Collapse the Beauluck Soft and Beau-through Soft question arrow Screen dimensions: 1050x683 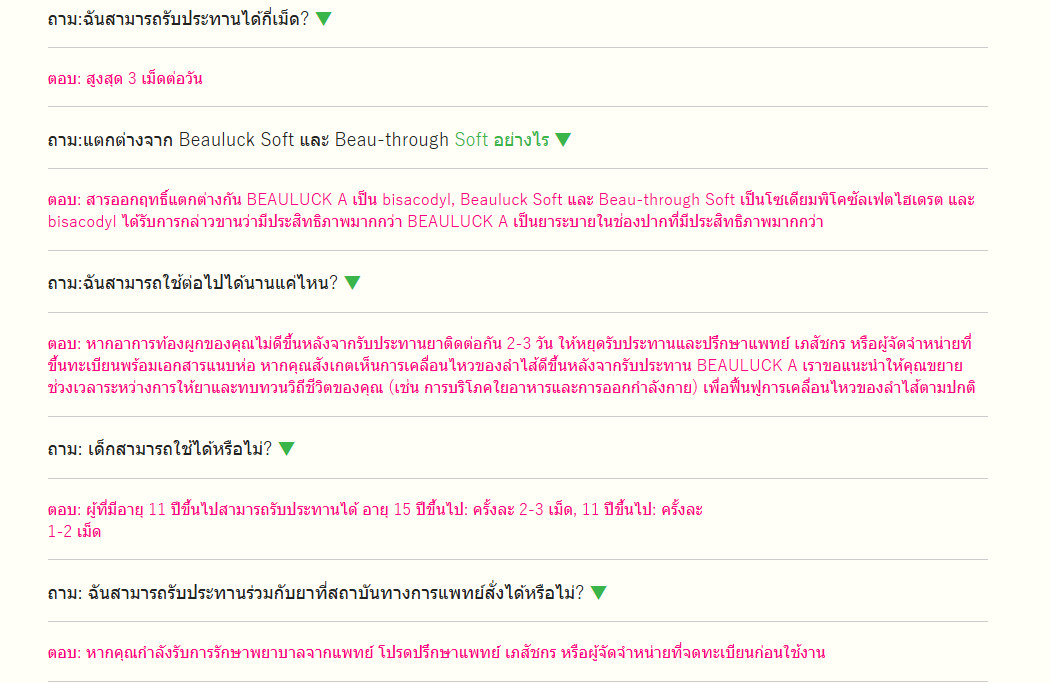click(x=563, y=139)
